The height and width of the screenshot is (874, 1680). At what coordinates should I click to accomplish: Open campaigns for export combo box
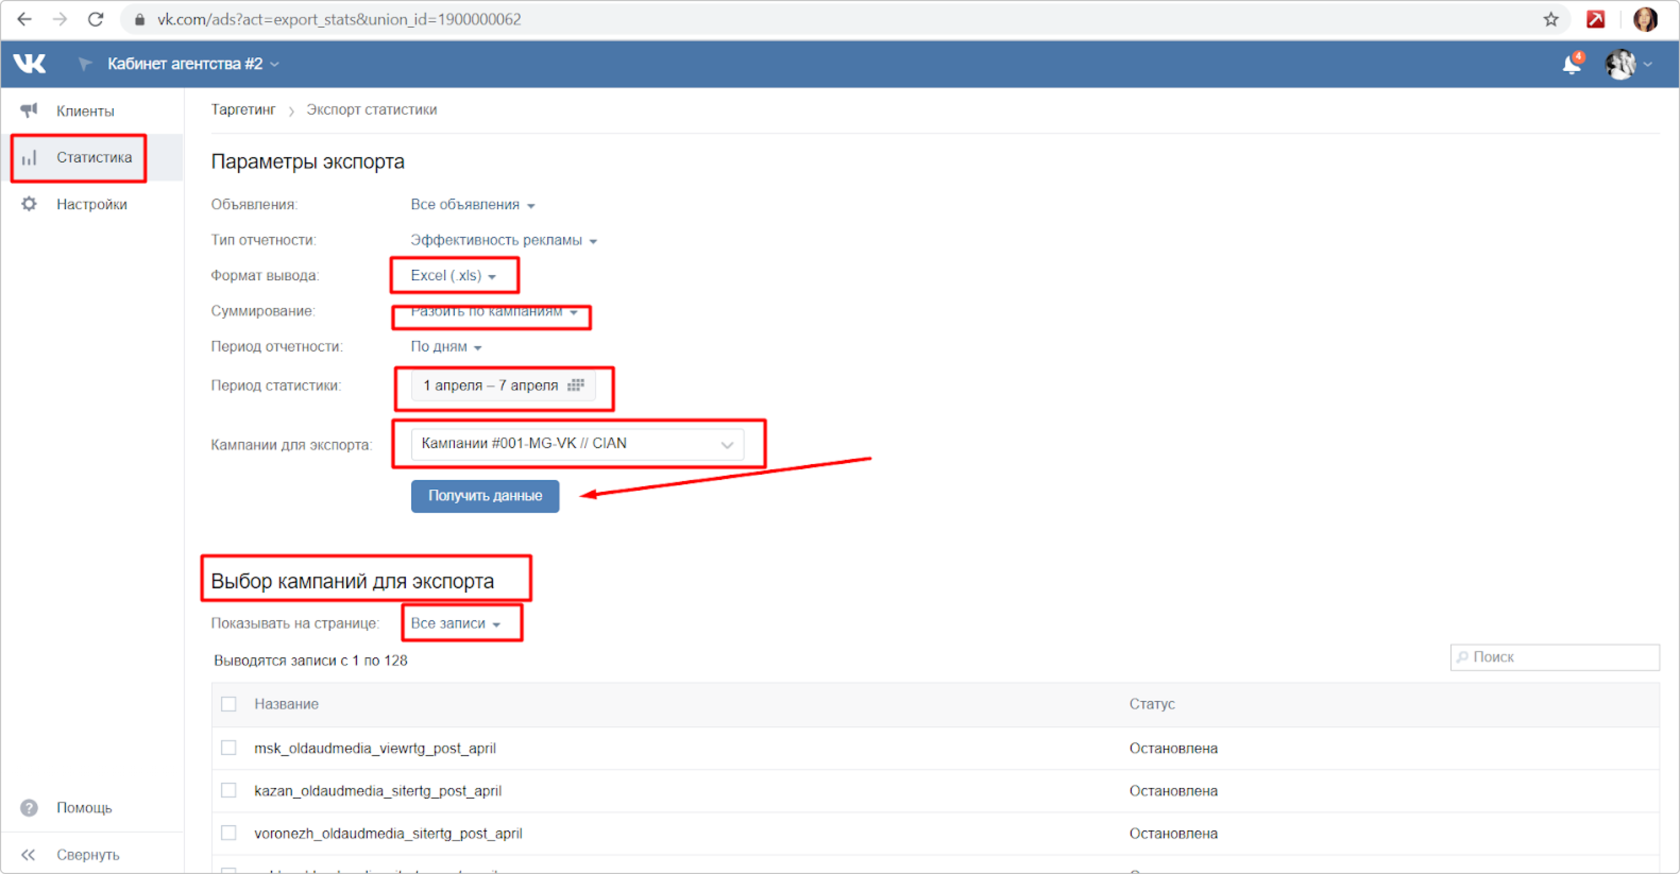(578, 444)
